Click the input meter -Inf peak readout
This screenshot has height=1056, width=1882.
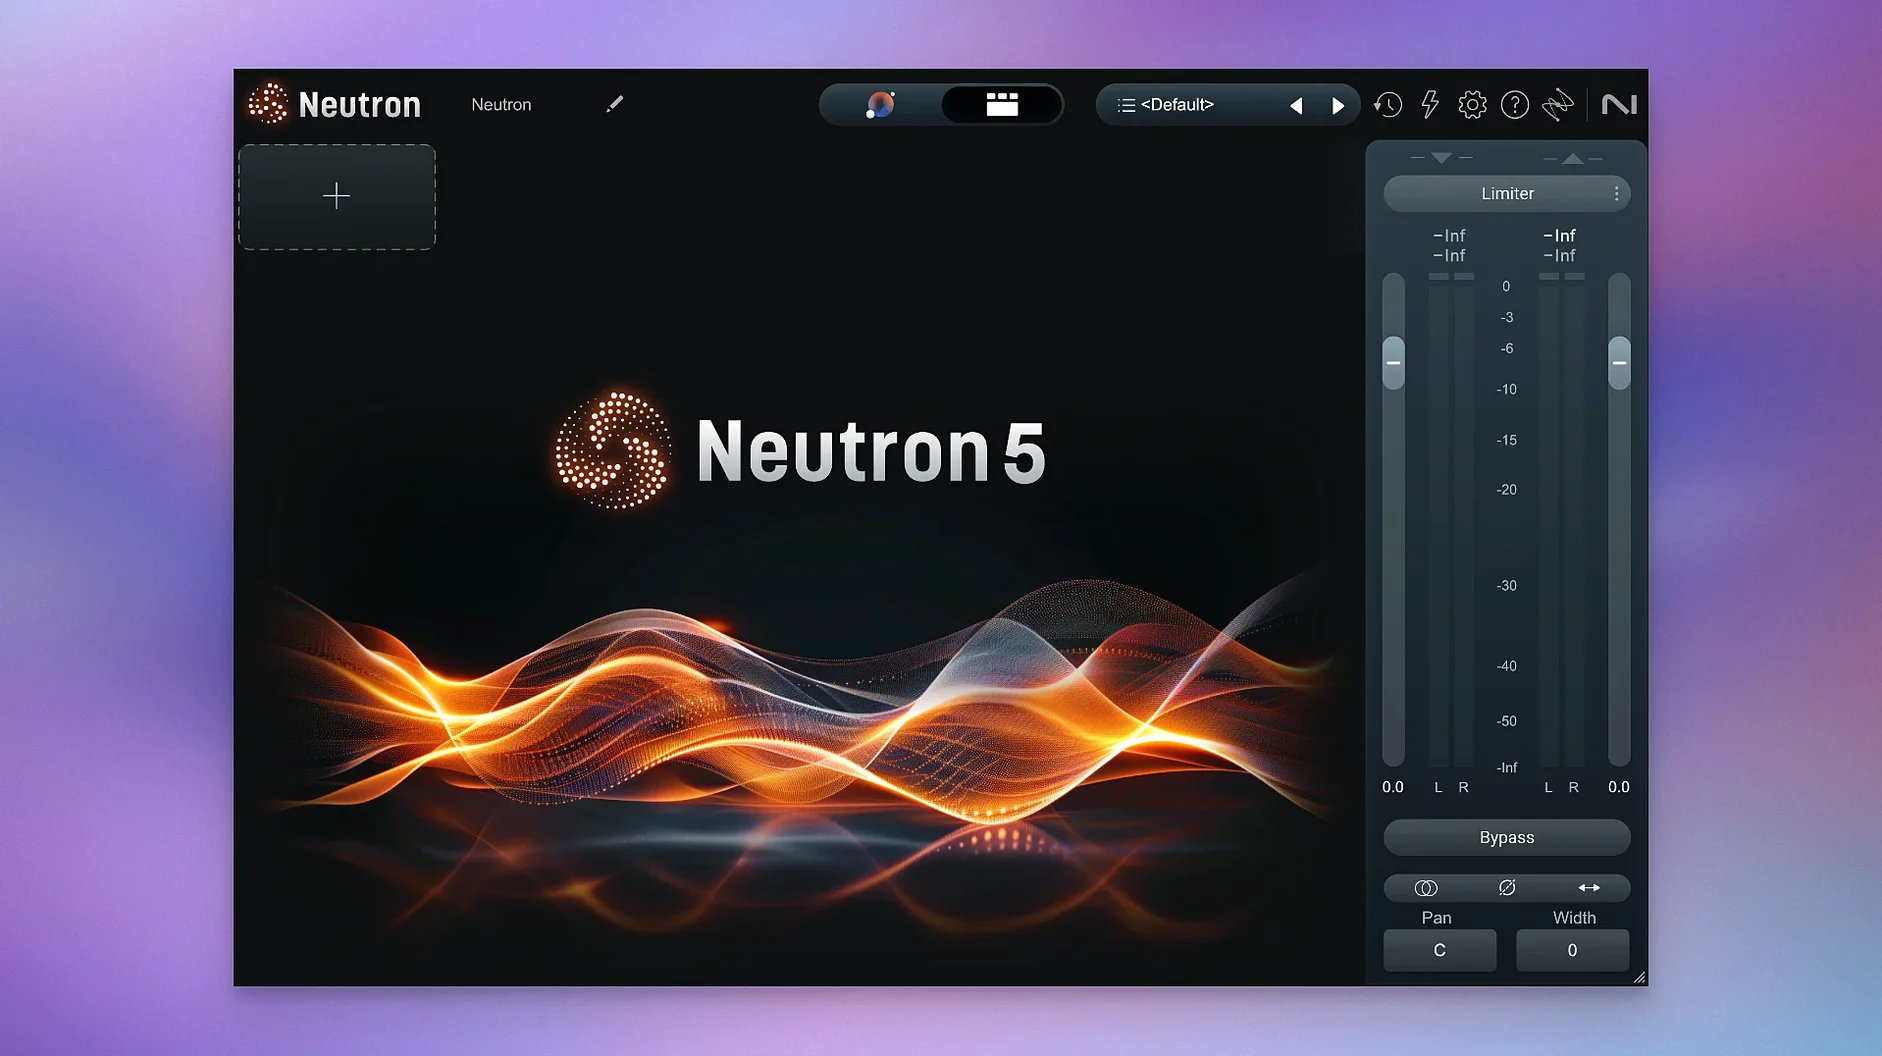pyautogui.click(x=1449, y=236)
